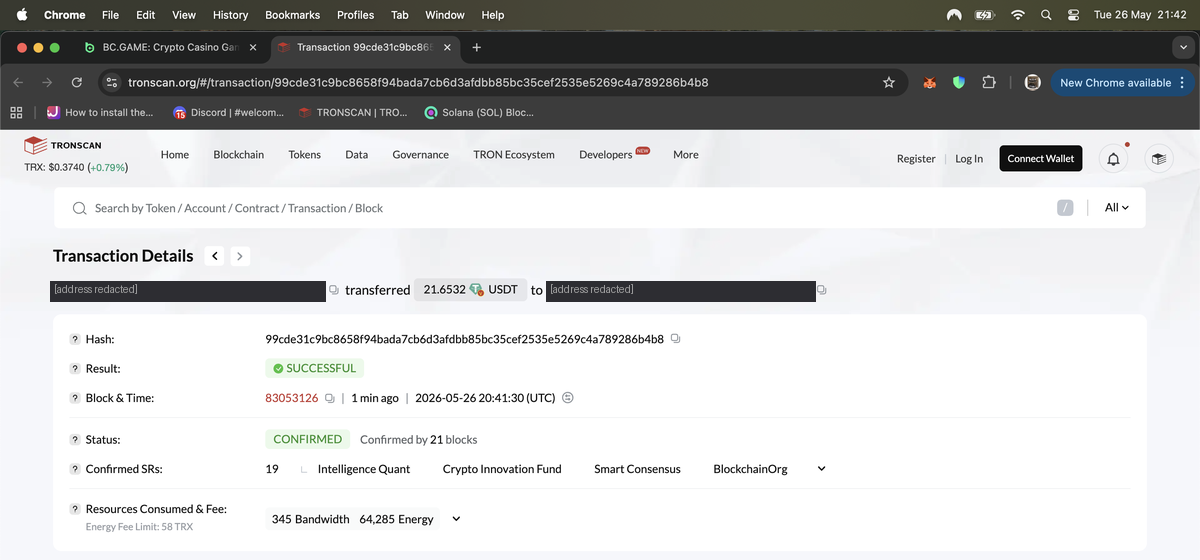
Task: Open the Chrome Bookmarks menu
Action: click(292, 15)
